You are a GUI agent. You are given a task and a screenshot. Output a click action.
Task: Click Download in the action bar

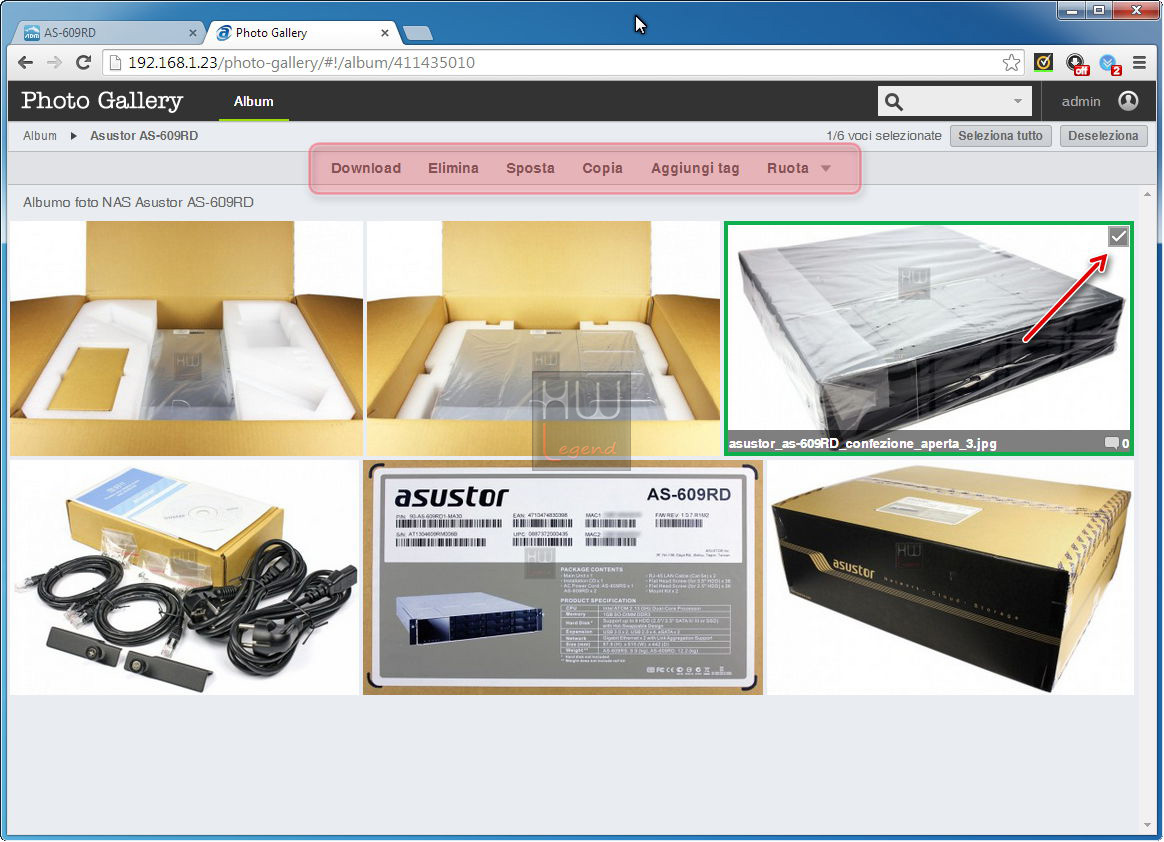pyautogui.click(x=366, y=168)
